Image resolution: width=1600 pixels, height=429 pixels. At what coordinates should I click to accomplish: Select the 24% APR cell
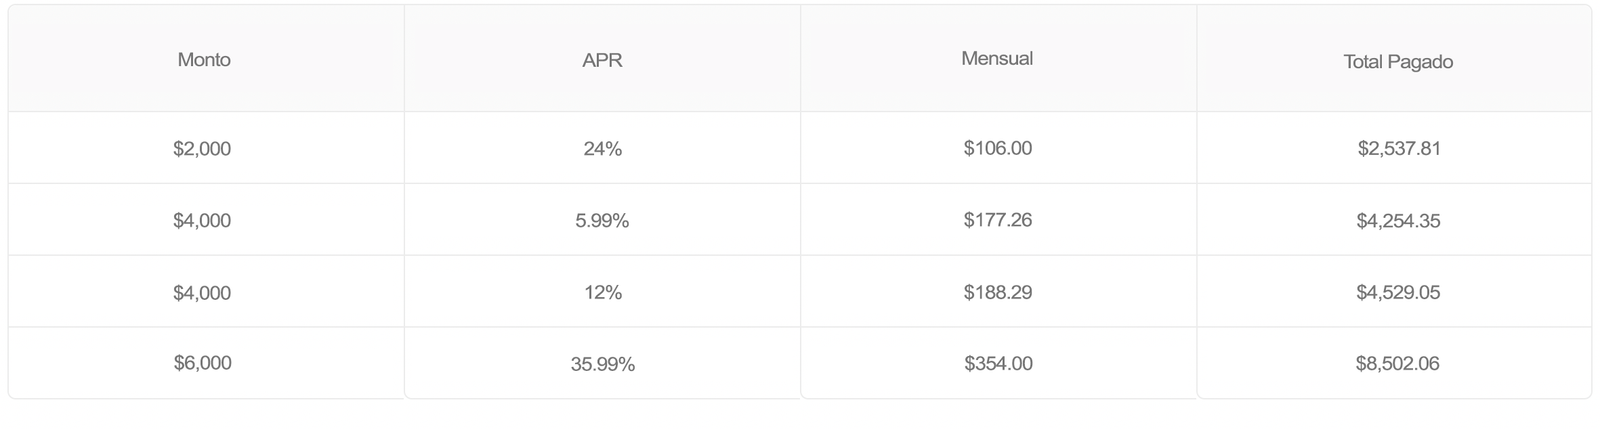[x=602, y=149]
